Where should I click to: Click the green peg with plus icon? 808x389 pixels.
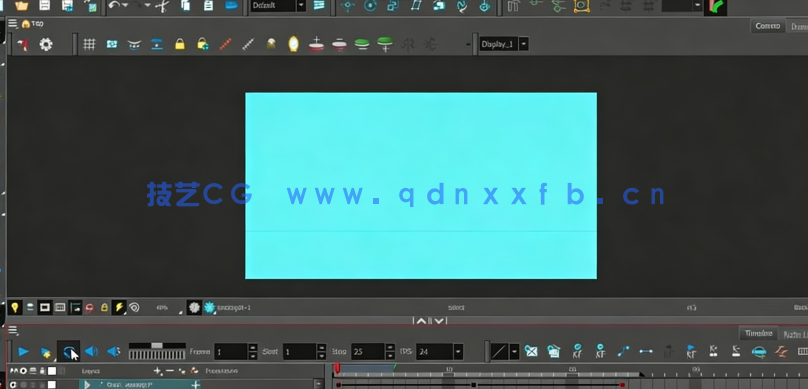click(x=385, y=44)
